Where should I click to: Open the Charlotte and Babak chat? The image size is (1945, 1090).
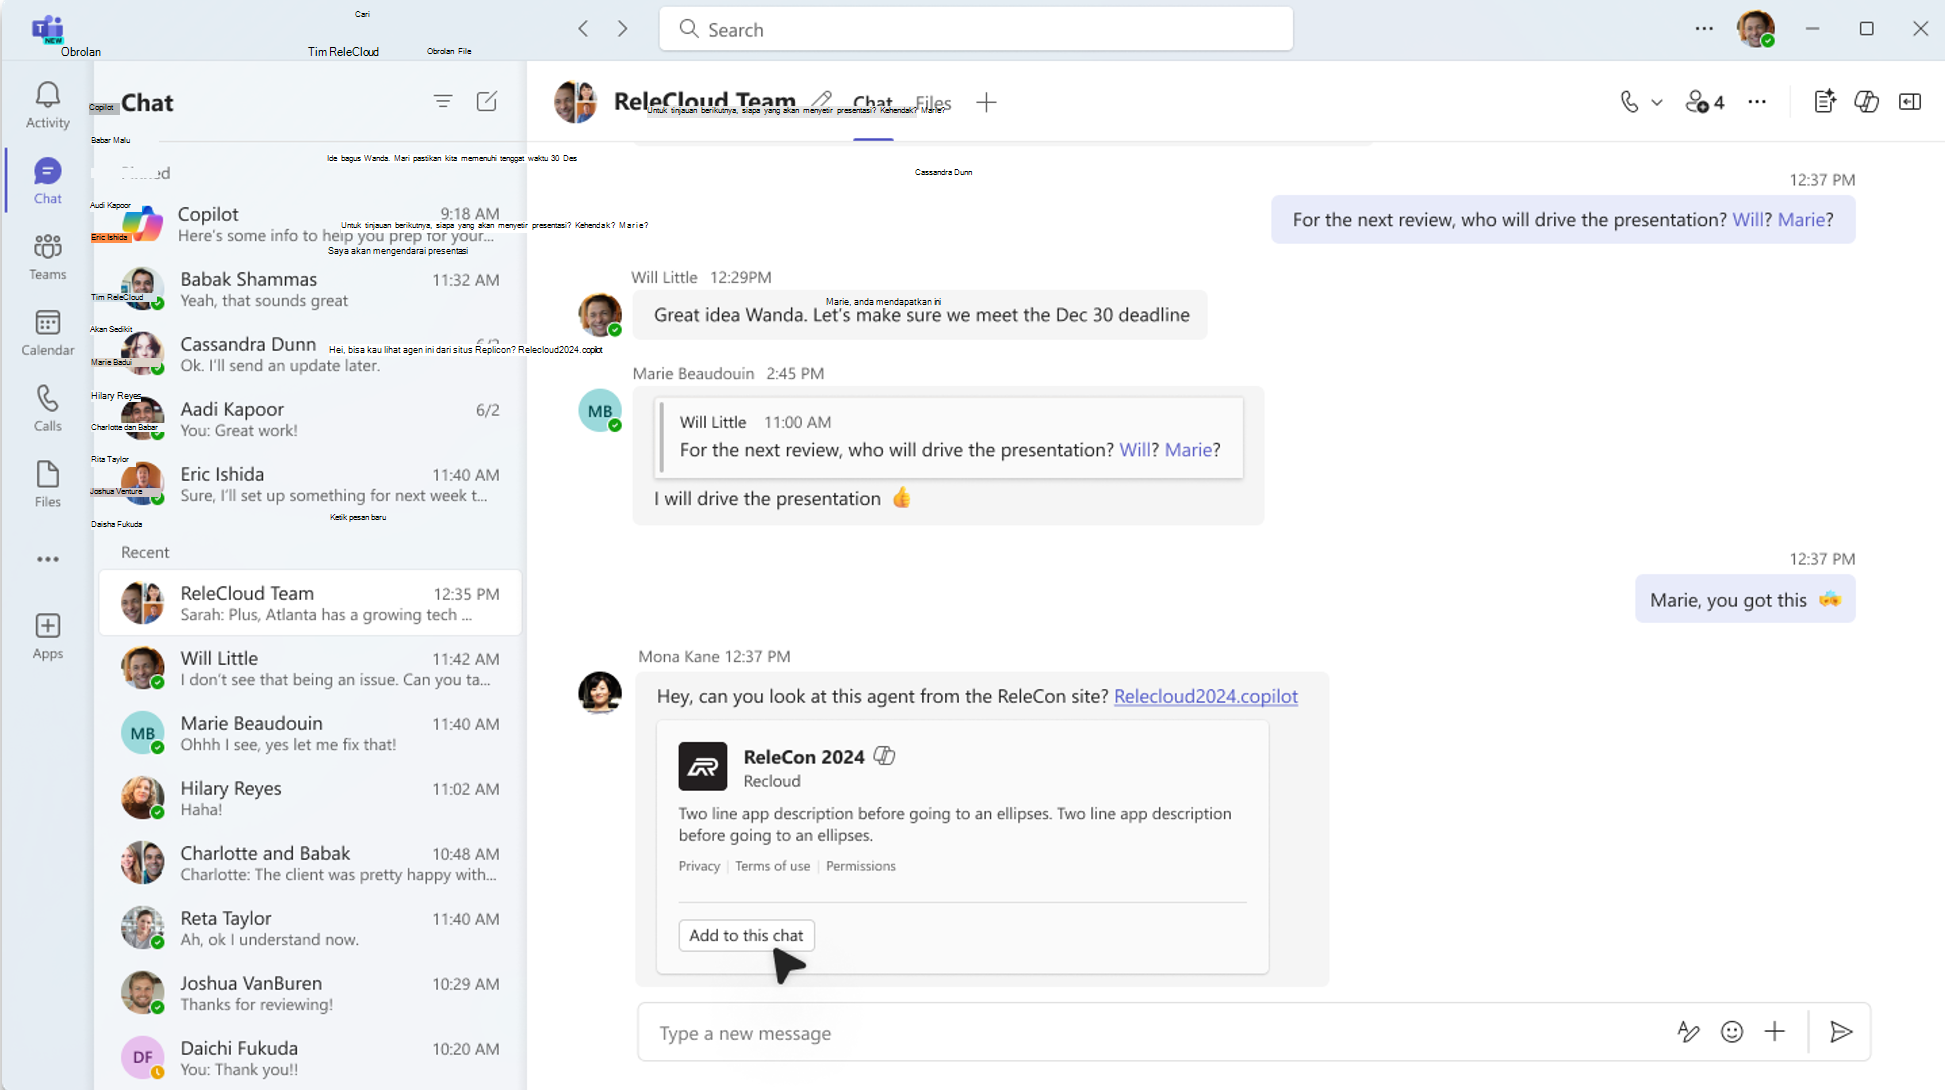[x=310, y=863]
